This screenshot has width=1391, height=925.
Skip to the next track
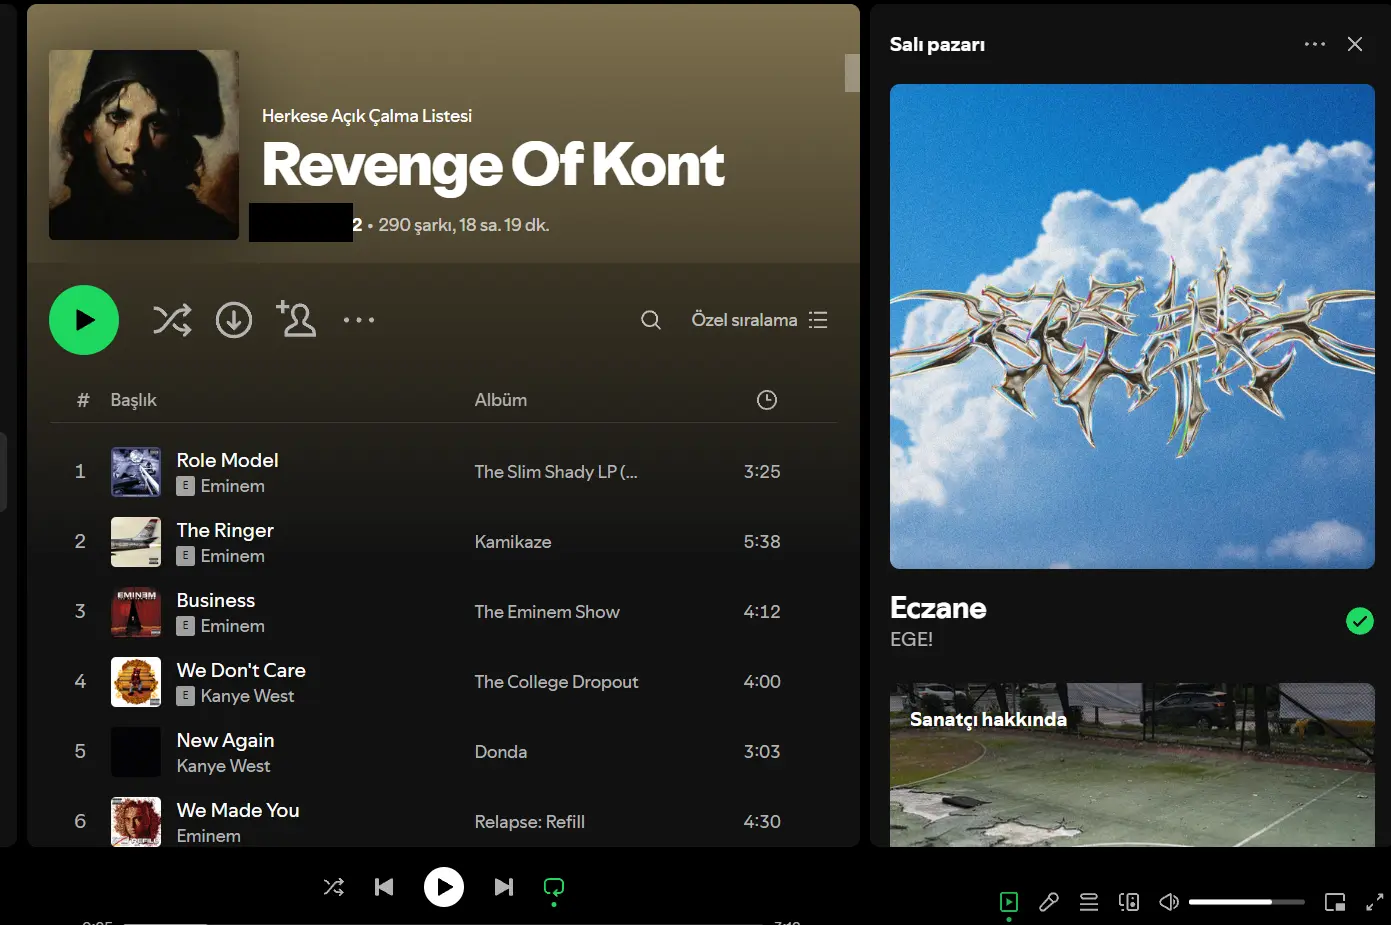coord(504,887)
